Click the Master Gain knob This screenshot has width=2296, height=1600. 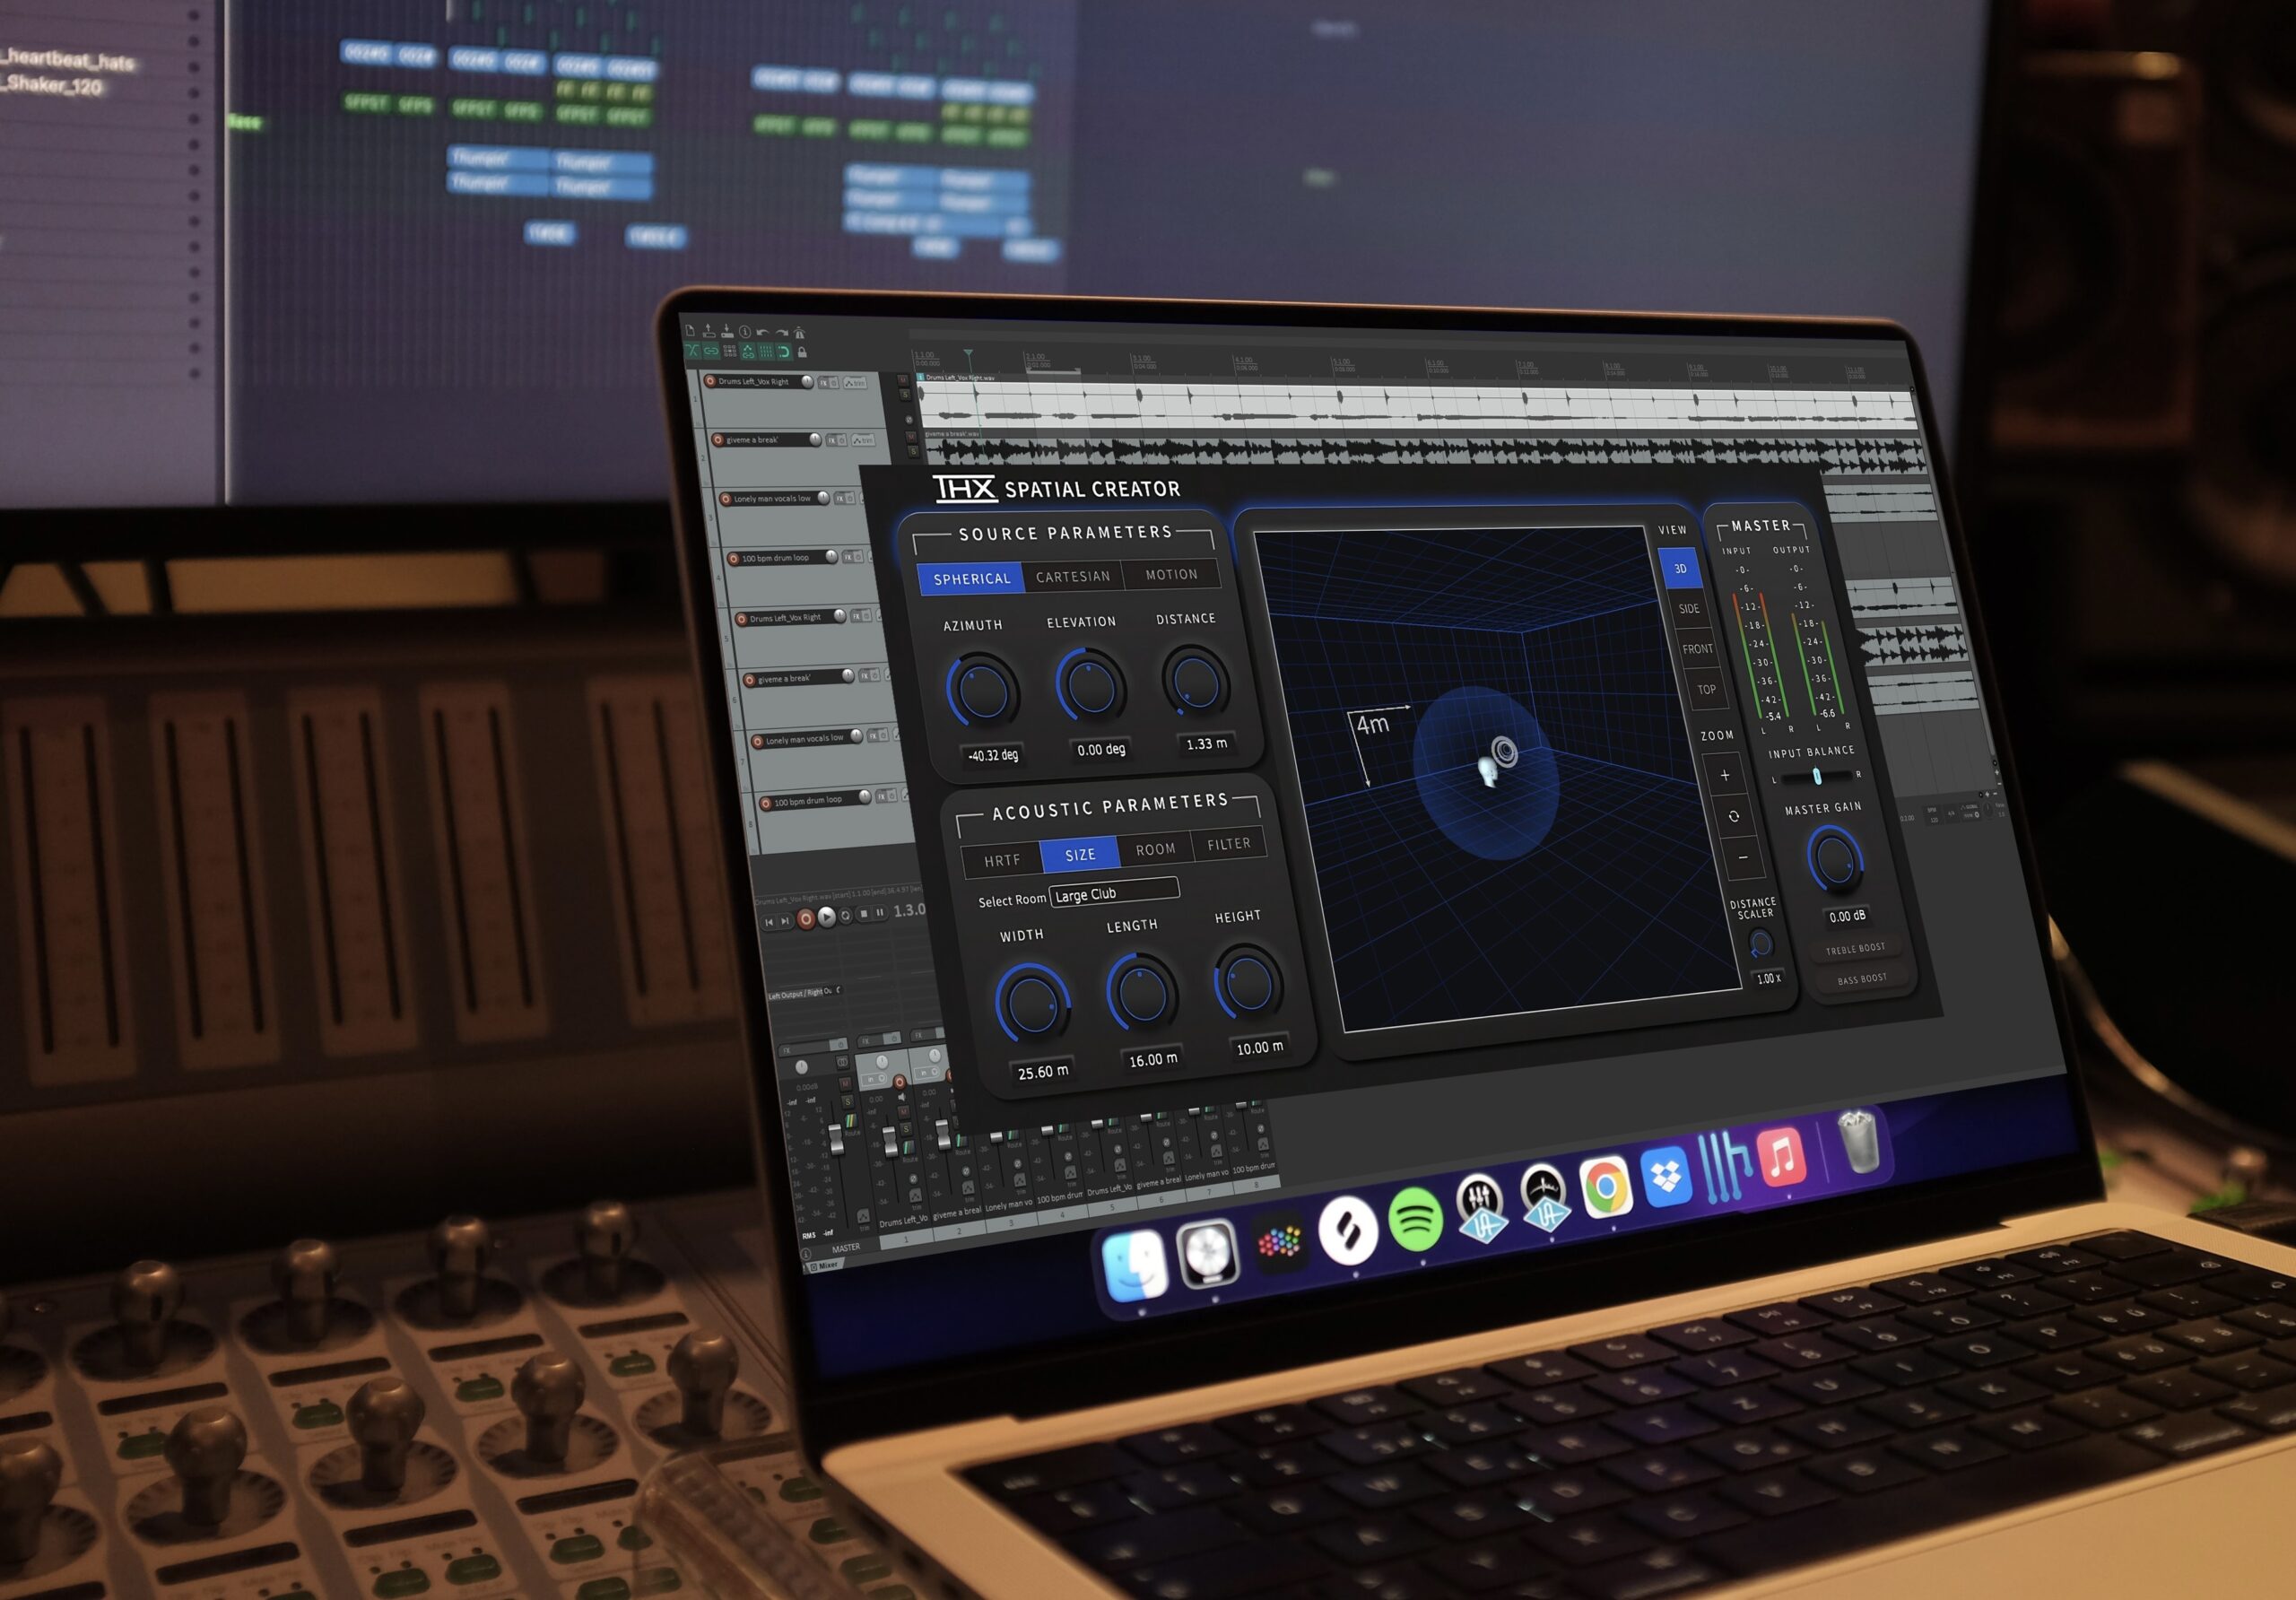point(1835,859)
